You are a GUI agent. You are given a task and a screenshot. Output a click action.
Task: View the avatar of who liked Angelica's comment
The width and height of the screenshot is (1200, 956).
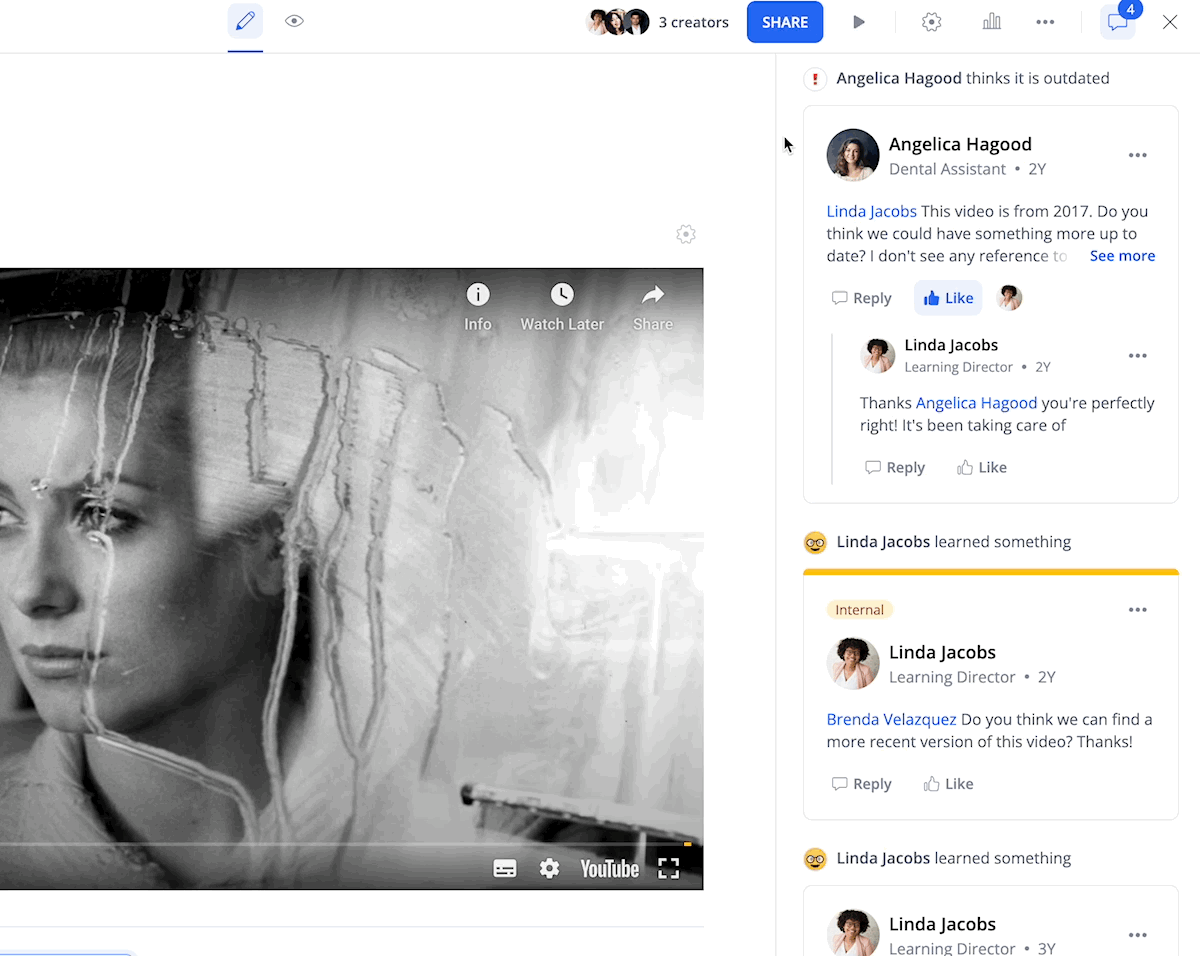(1010, 298)
